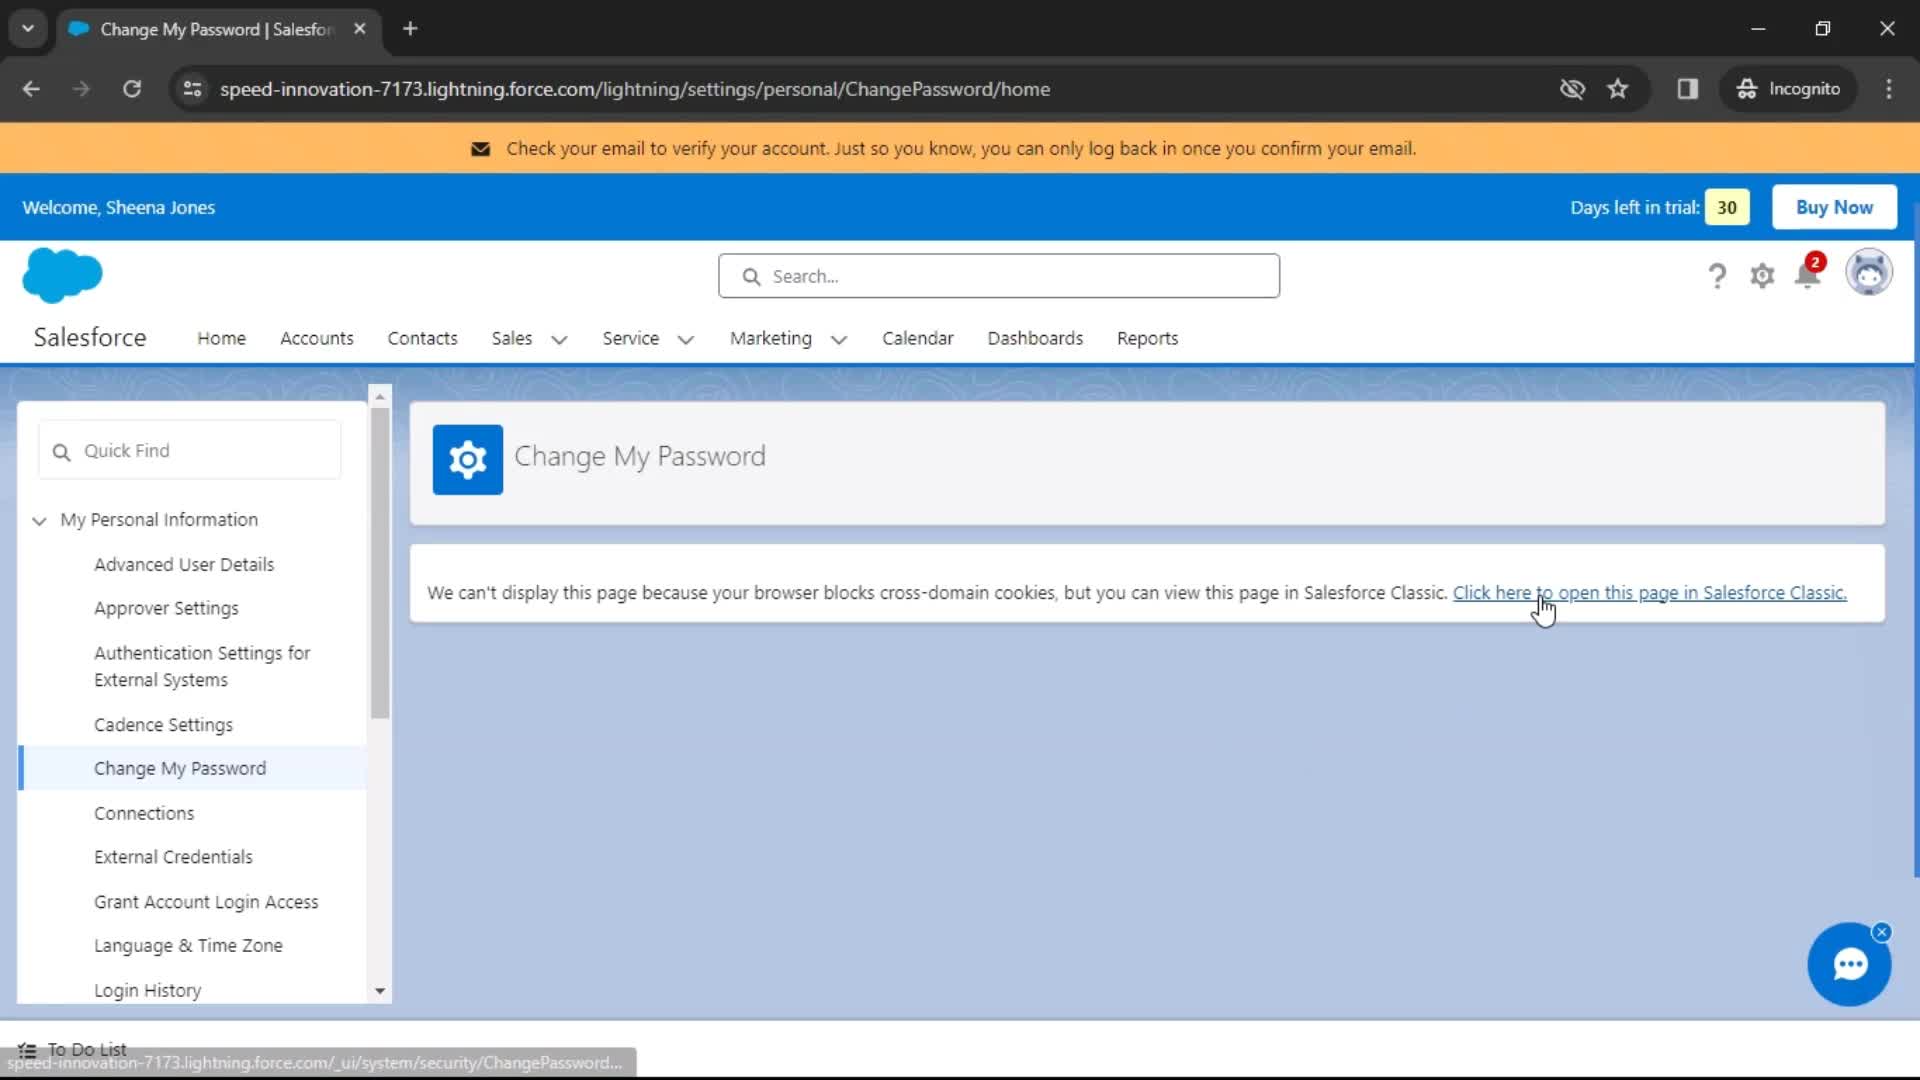Image resolution: width=1920 pixels, height=1080 pixels.
Task: Click the Incognito indicator
Action: coord(1788,89)
